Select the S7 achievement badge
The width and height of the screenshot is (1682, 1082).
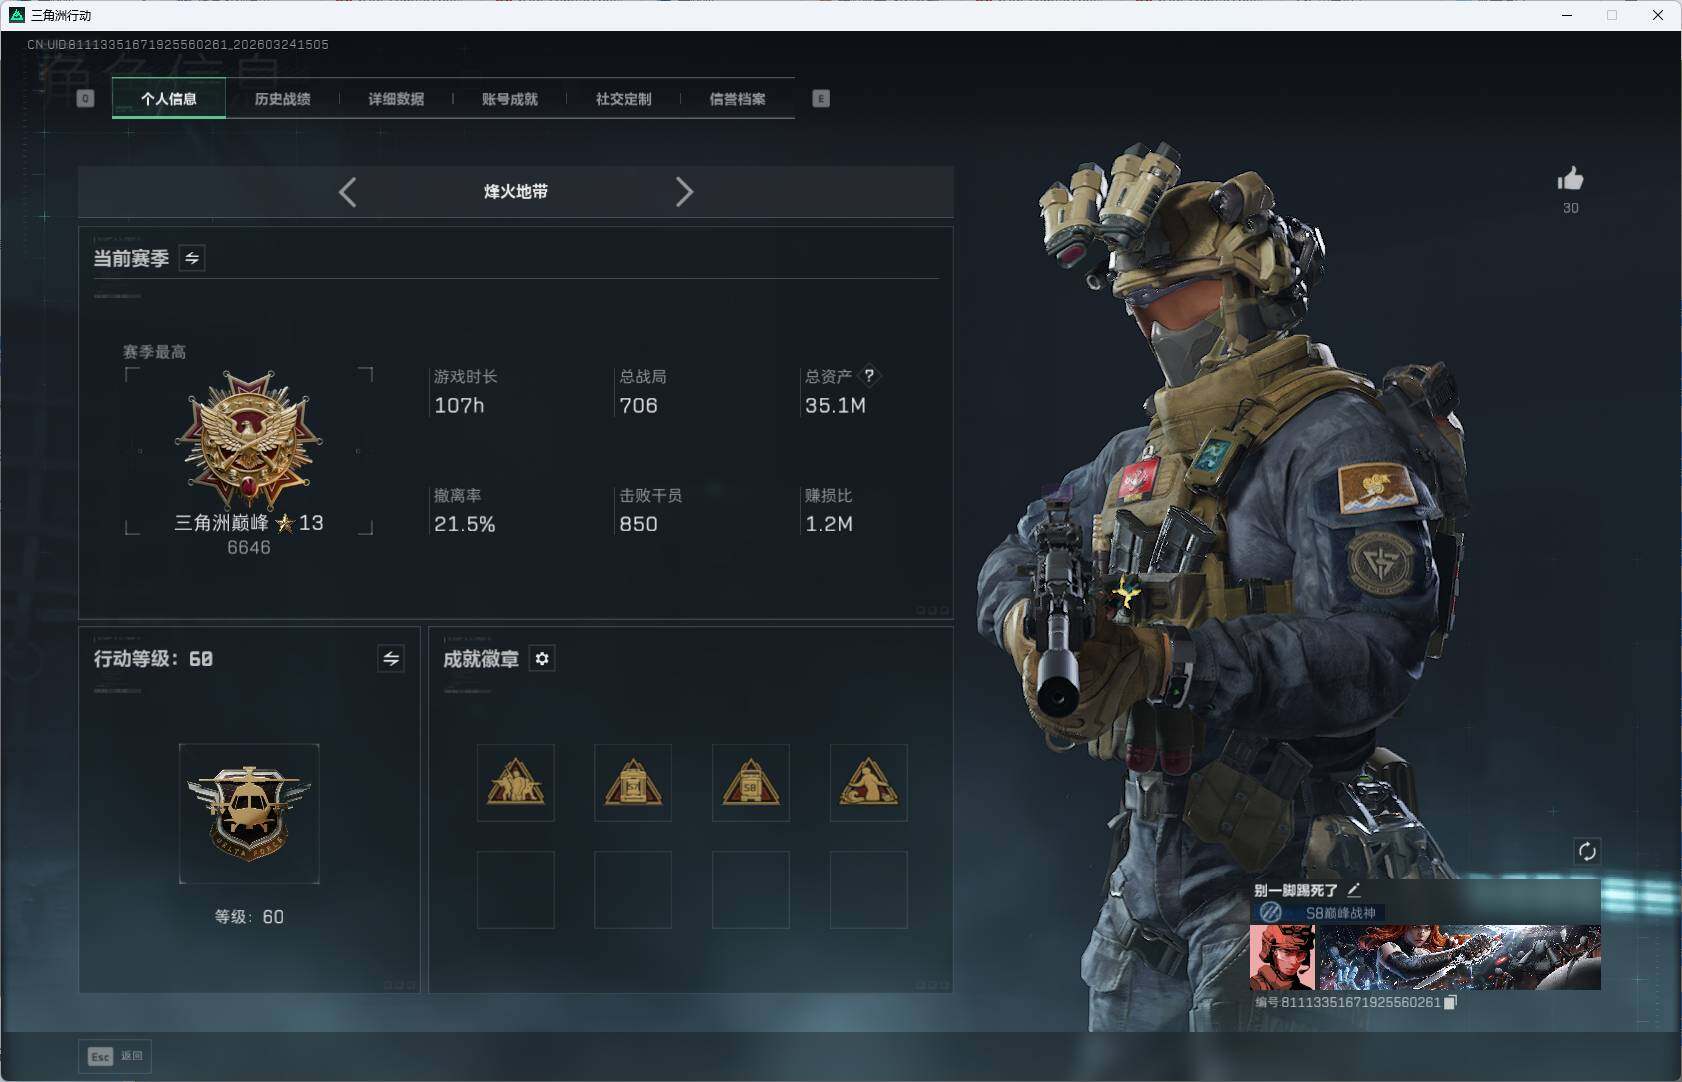633,783
